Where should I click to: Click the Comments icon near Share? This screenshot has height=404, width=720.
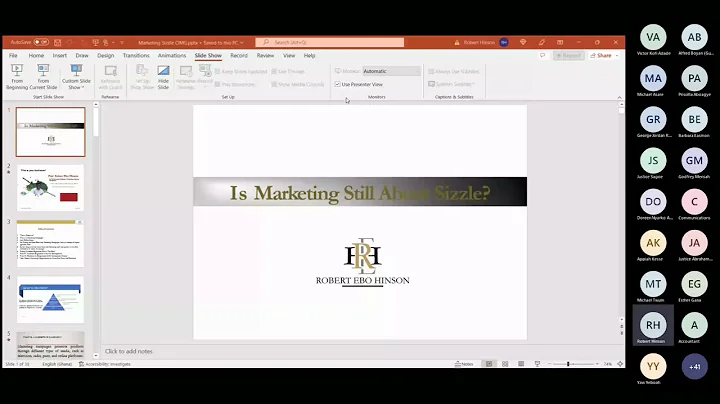point(542,56)
